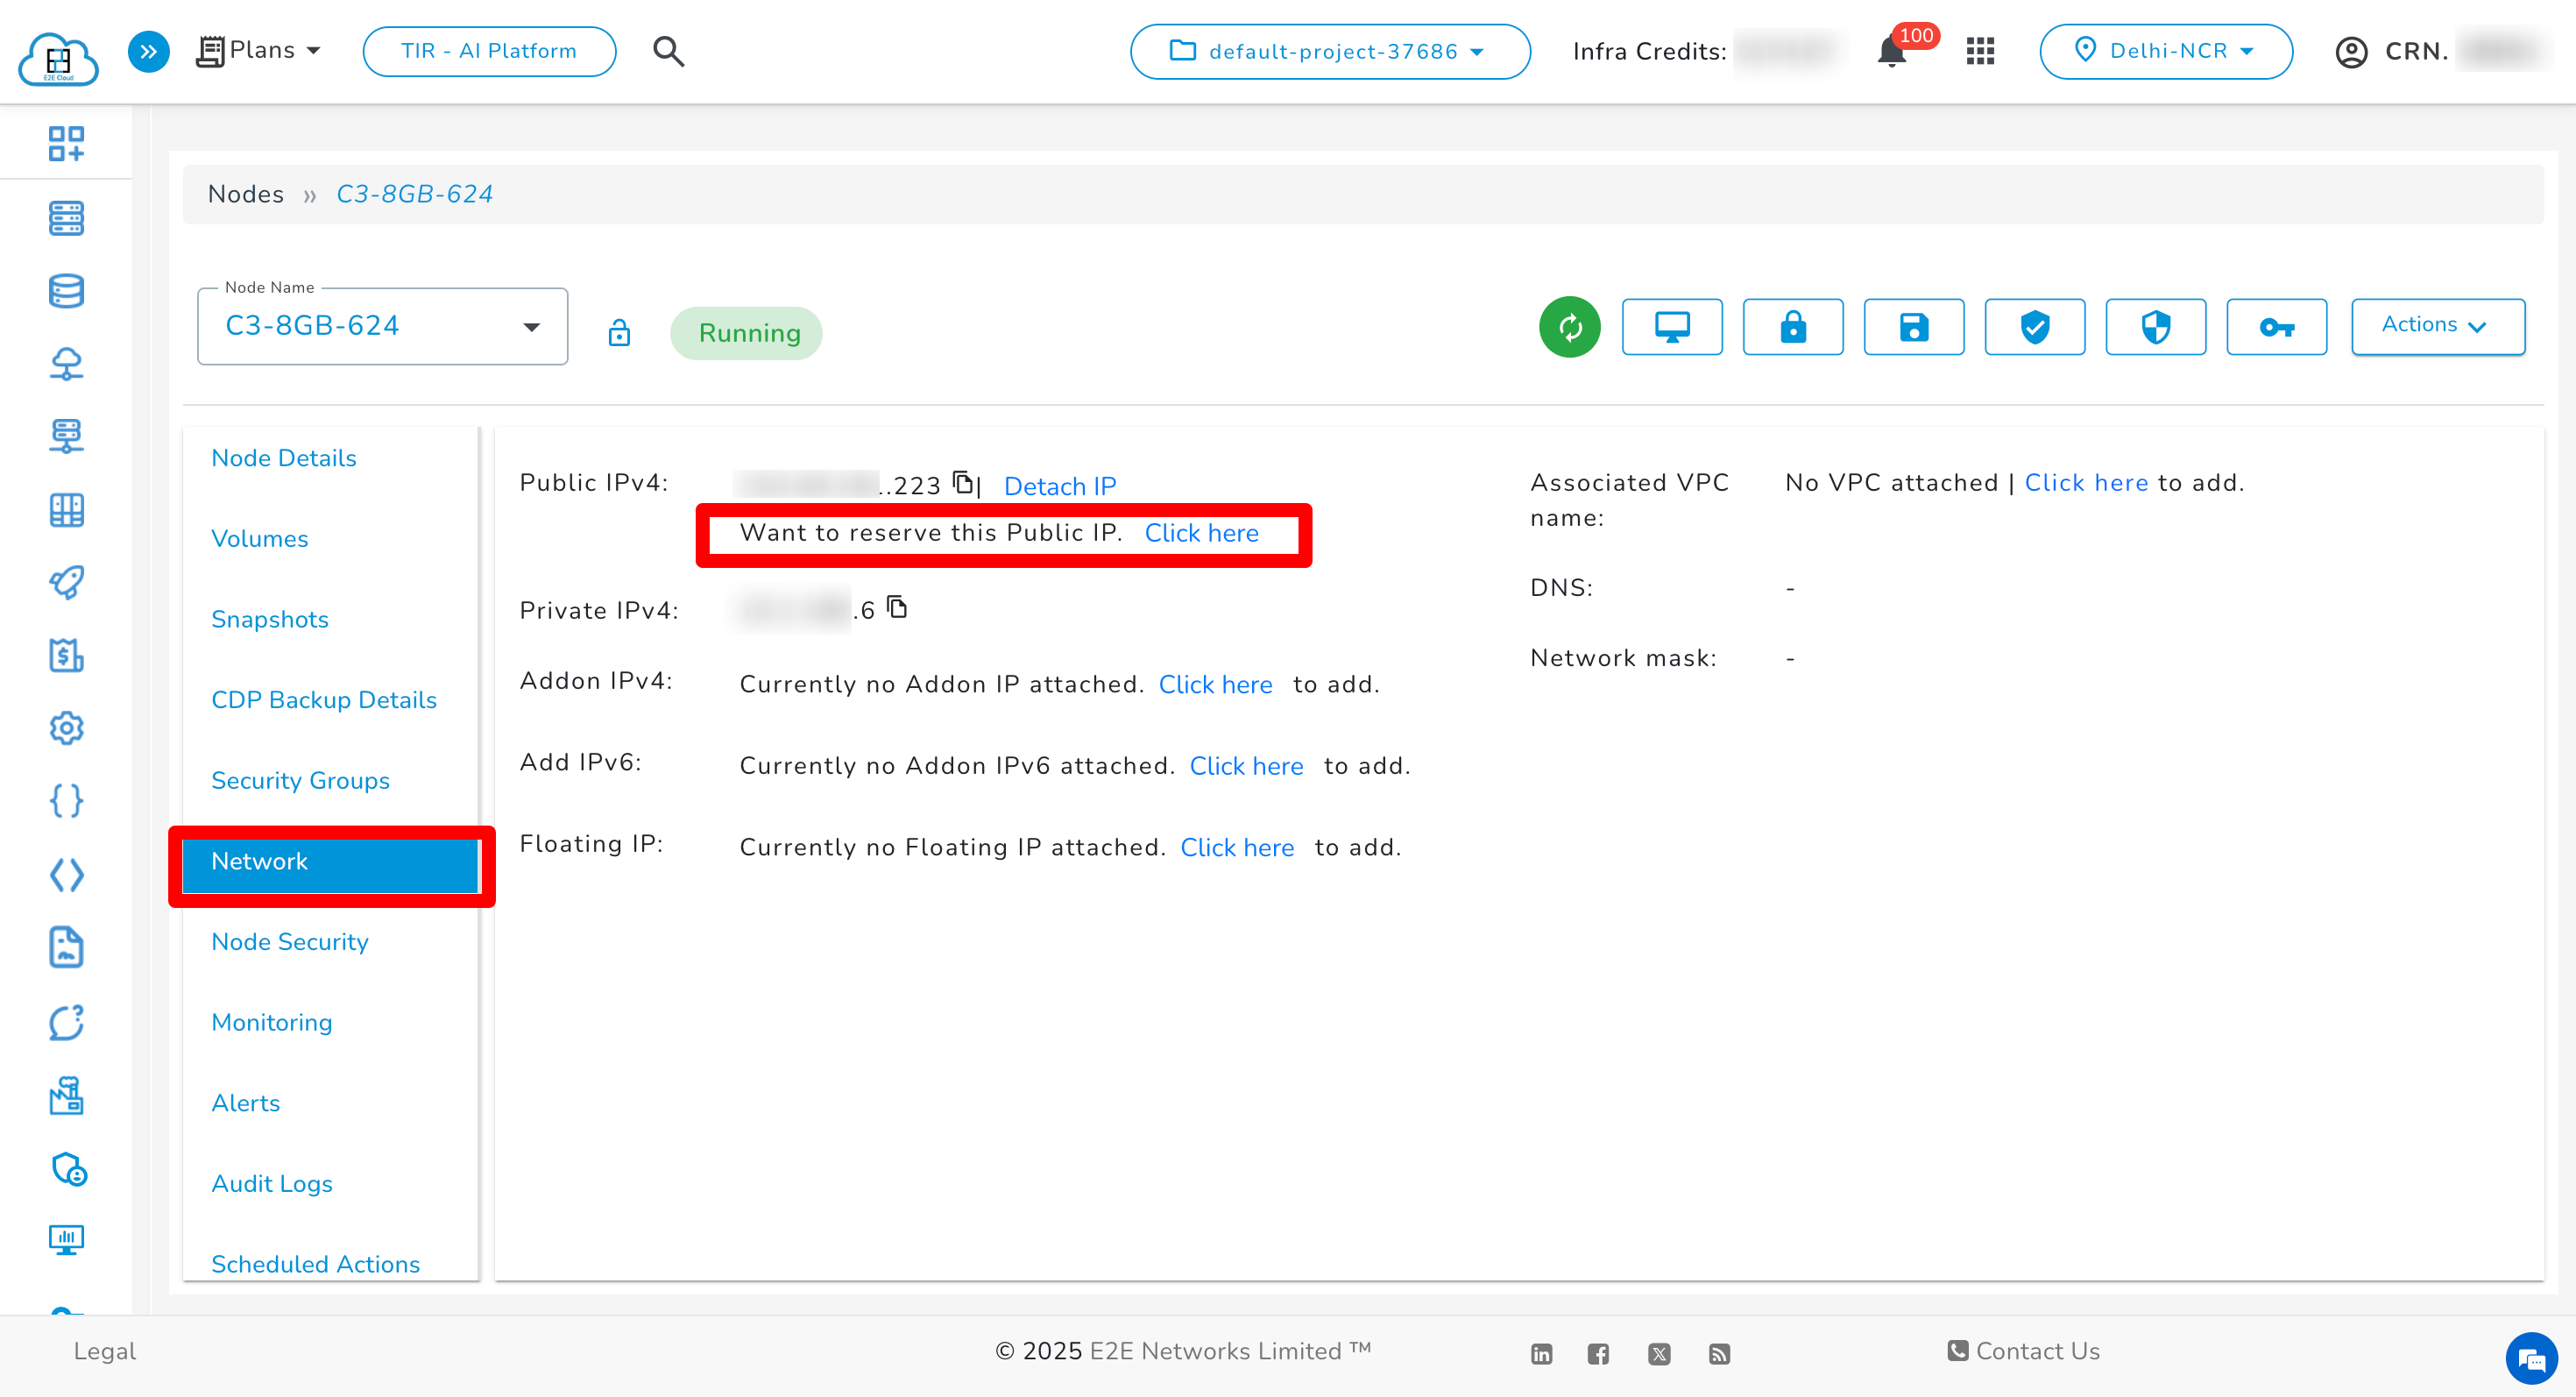
Task: Expand the Plans dropdown
Action: click(258, 50)
